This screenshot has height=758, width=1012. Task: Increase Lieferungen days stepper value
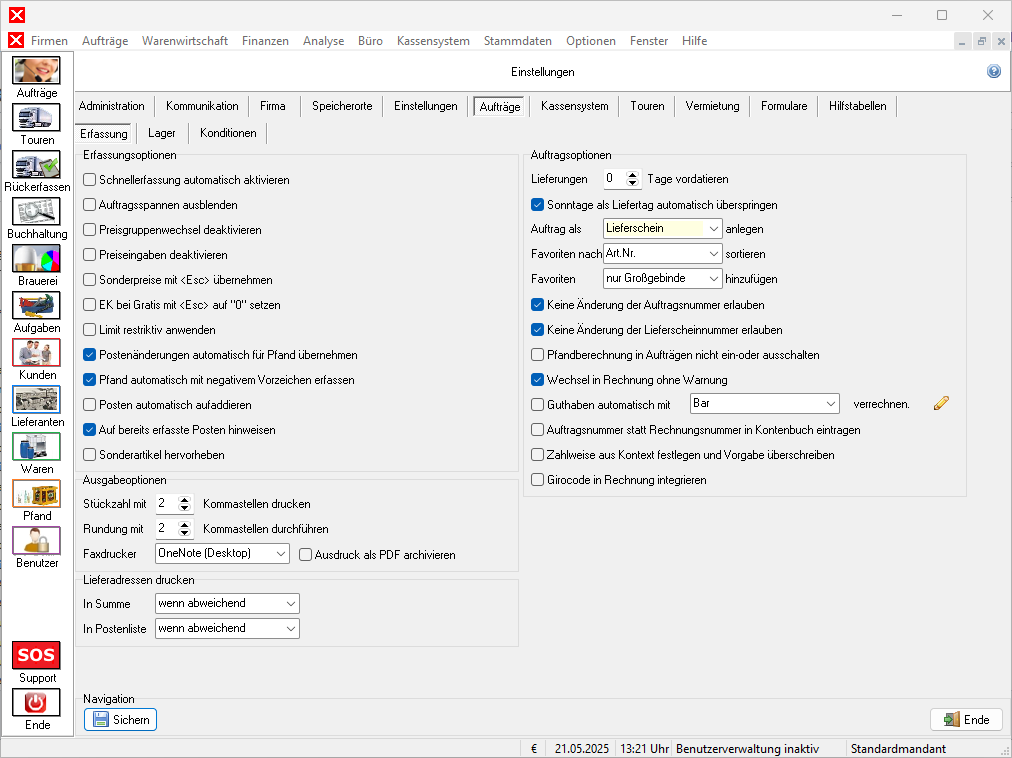[632, 175]
